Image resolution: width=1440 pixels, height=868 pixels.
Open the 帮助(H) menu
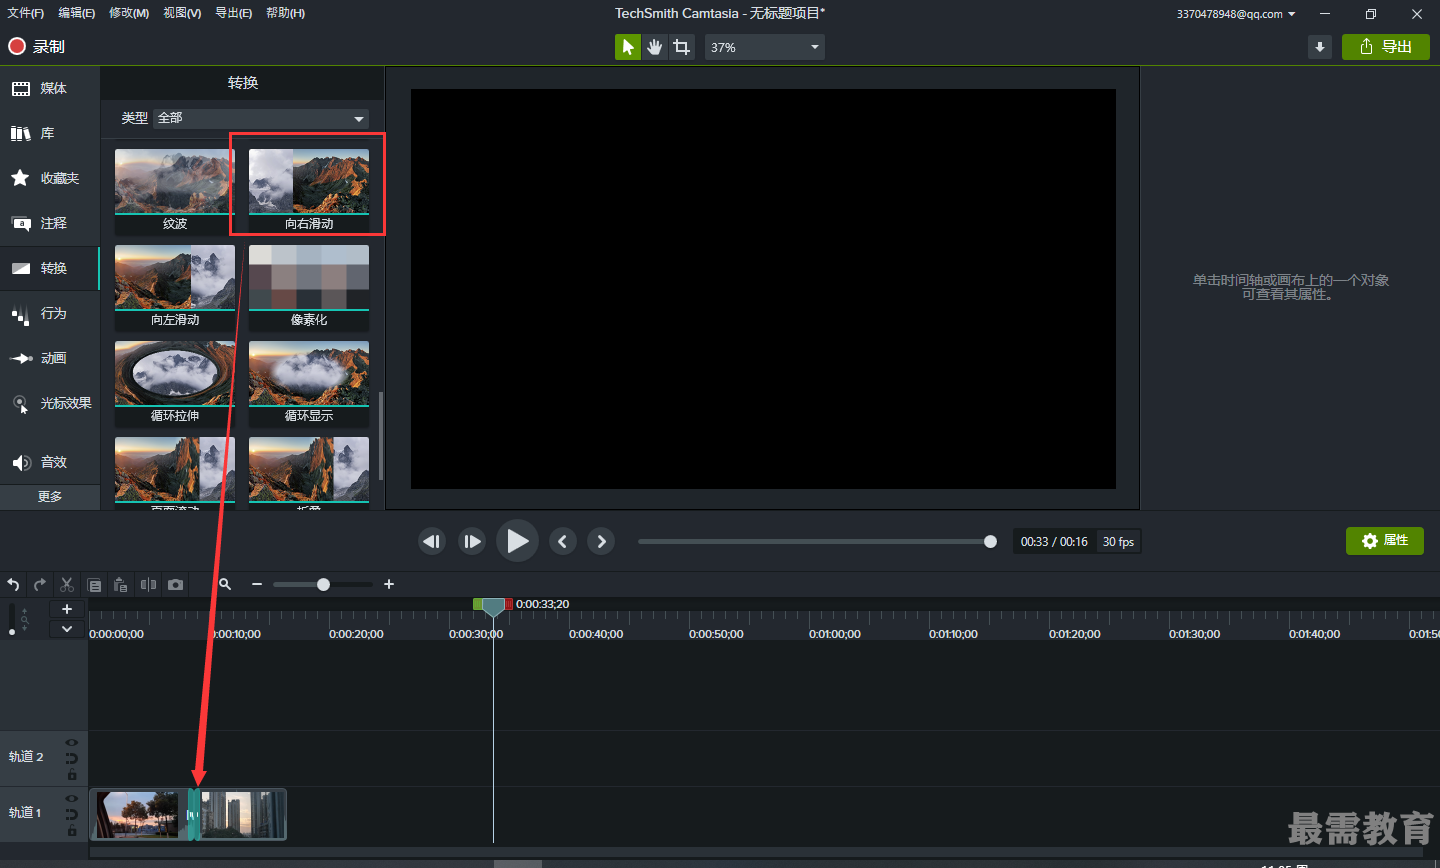point(286,13)
